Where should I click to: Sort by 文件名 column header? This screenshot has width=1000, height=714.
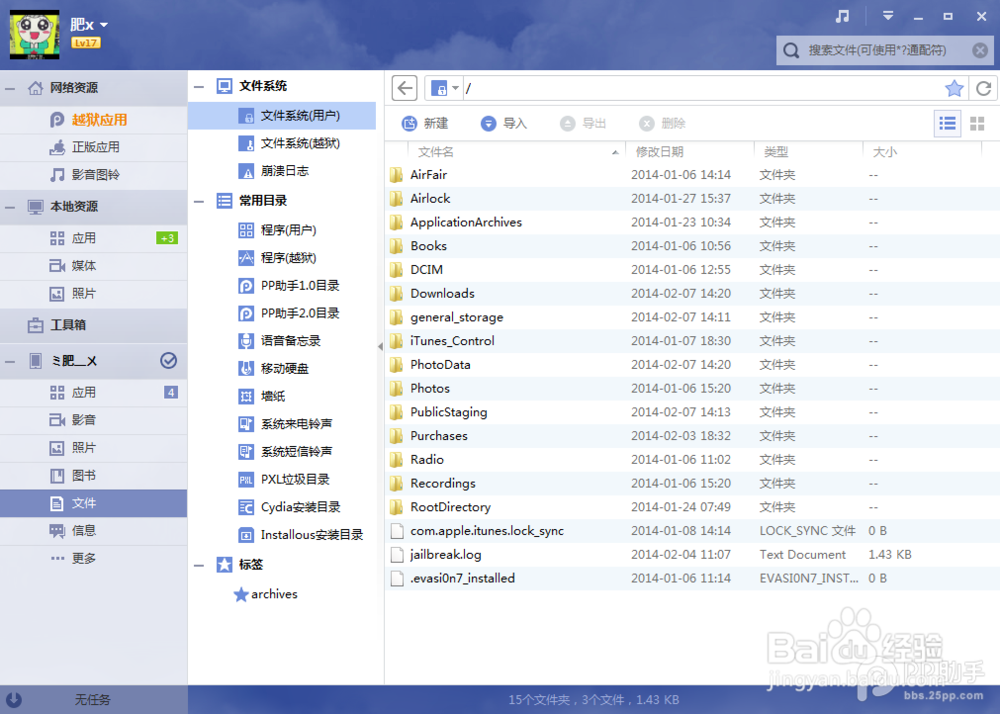517,152
